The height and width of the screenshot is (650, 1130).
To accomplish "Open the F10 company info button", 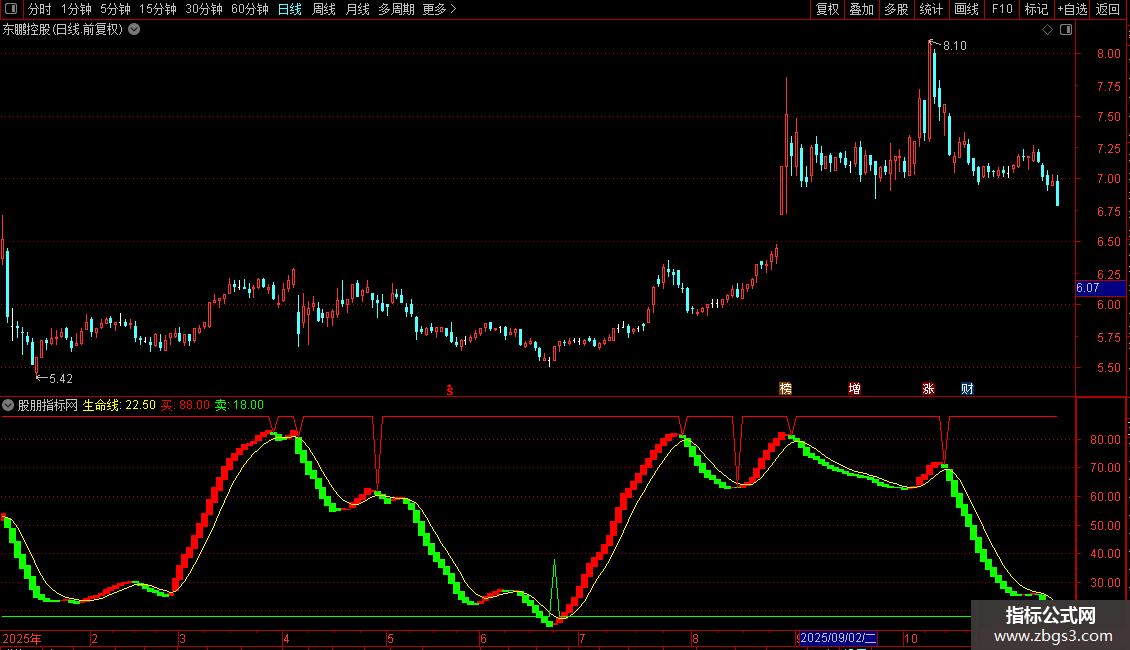I will point(1002,9).
